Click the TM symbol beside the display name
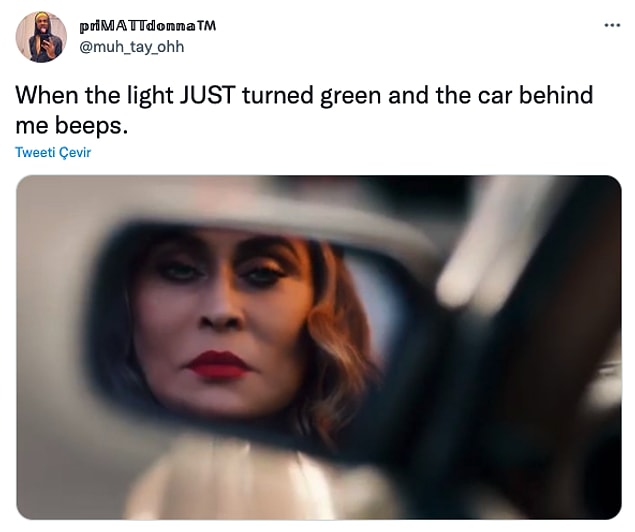The width and height of the screenshot is (635, 532). [x=207, y=26]
